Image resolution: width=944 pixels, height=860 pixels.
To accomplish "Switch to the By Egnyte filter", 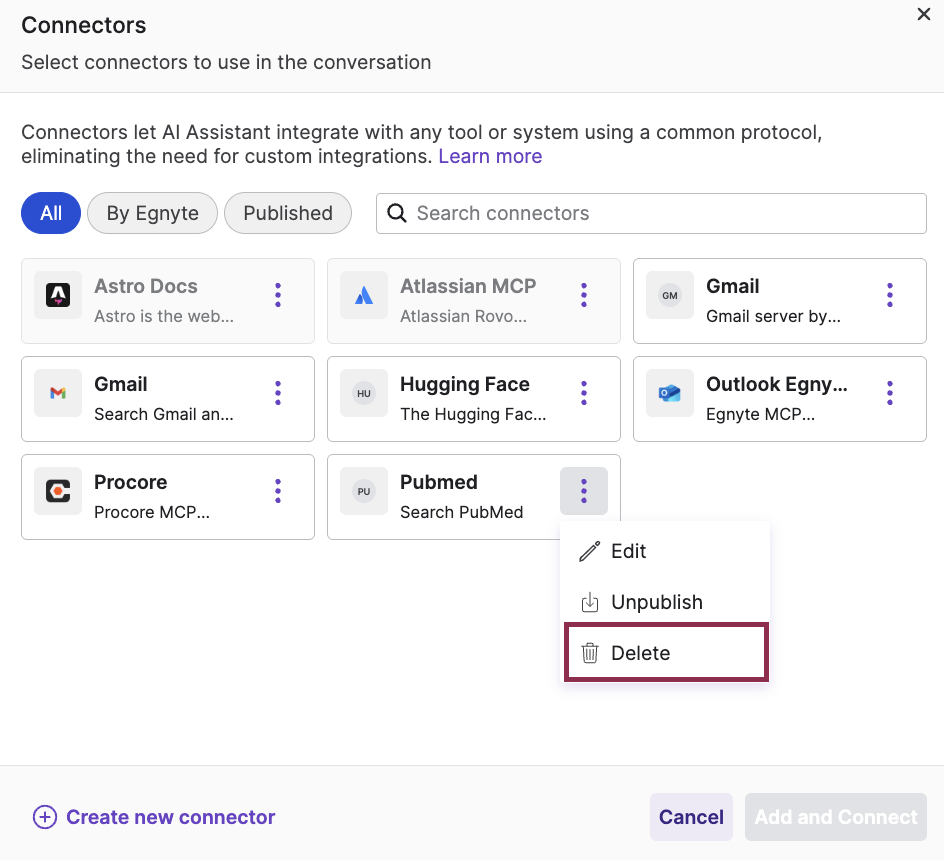I will coord(152,213).
